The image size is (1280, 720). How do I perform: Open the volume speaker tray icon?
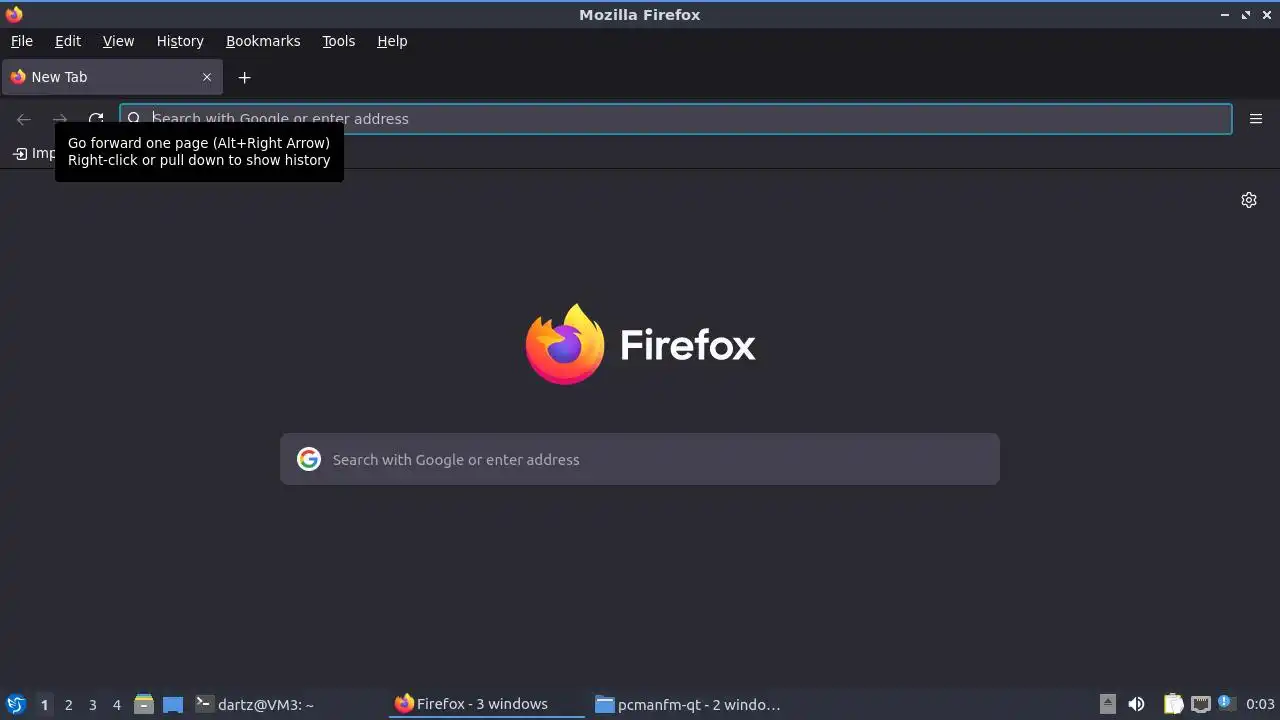coord(1136,705)
